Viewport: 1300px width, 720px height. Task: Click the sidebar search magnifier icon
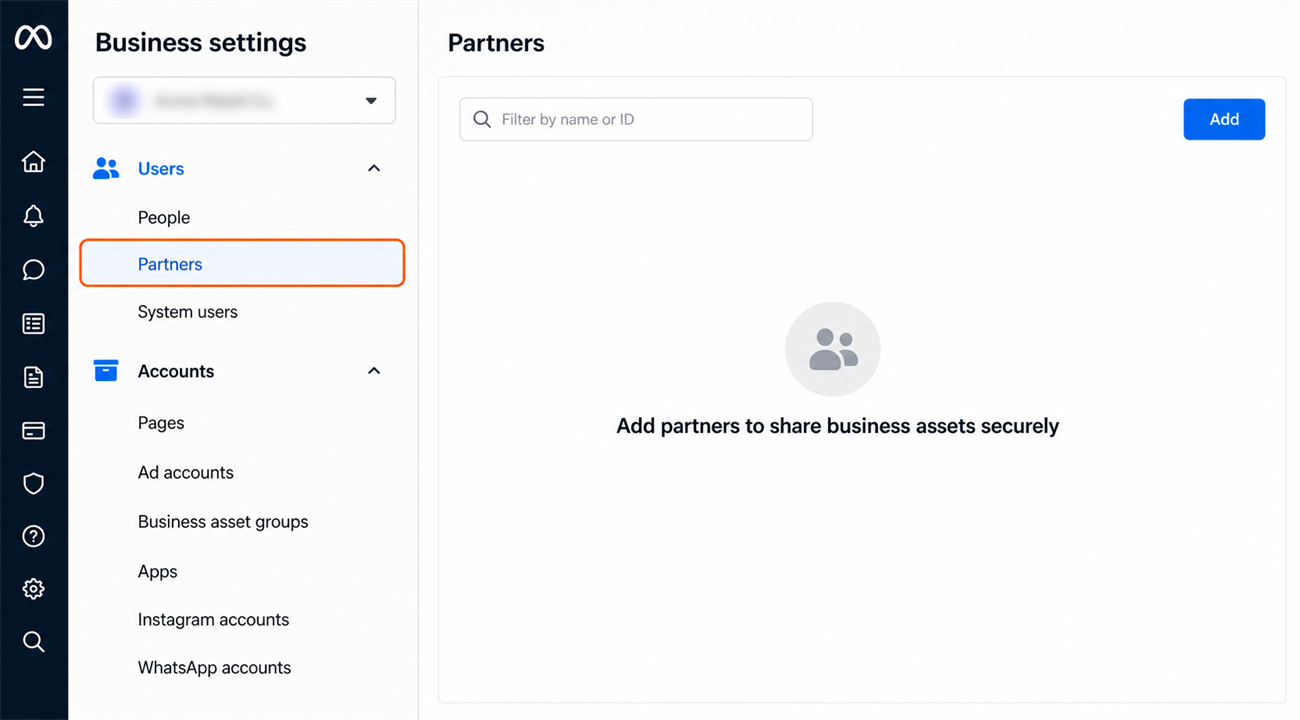pyautogui.click(x=33, y=642)
